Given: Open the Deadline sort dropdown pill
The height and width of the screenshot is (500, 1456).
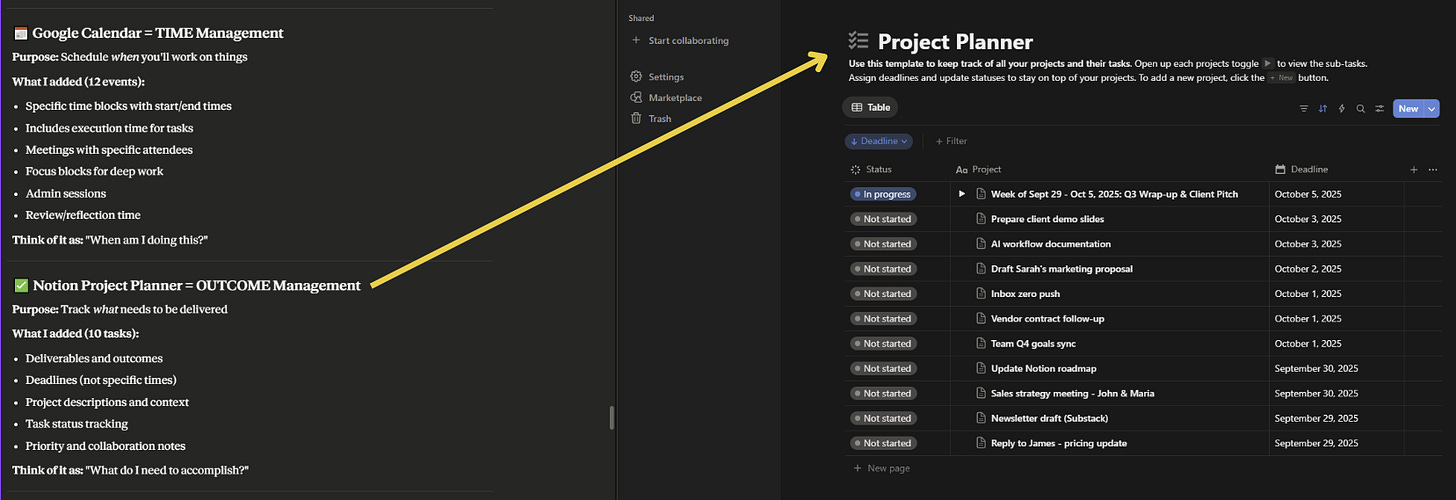Looking at the screenshot, I should pyautogui.click(x=879, y=141).
